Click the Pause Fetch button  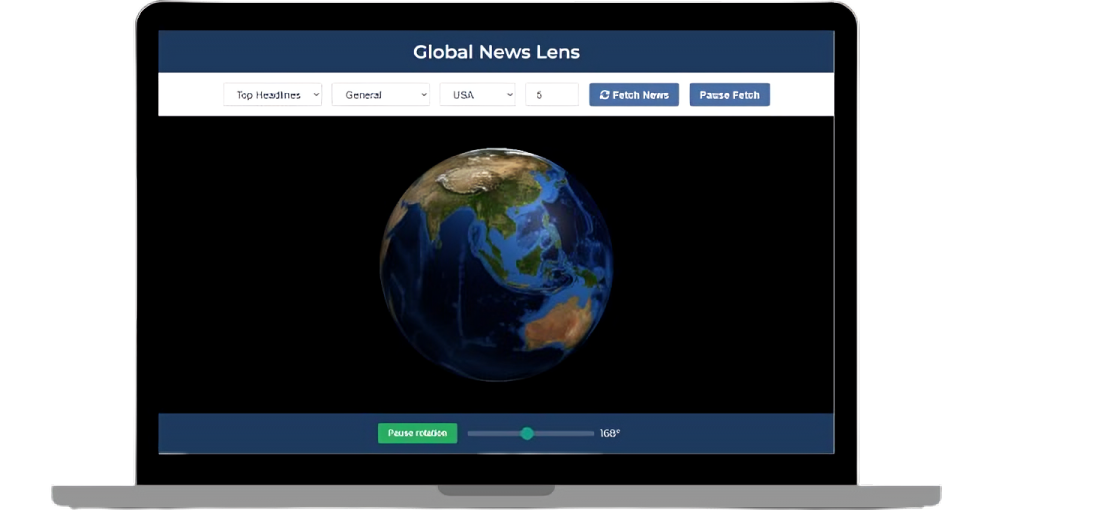pos(730,95)
